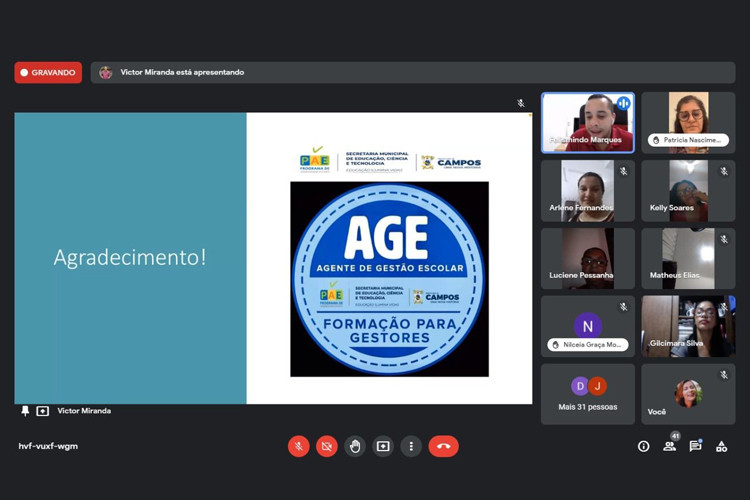Click the pin icon beside Victor Miranda
The height and width of the screenshot is (500, 750).
tap(25, 411)
